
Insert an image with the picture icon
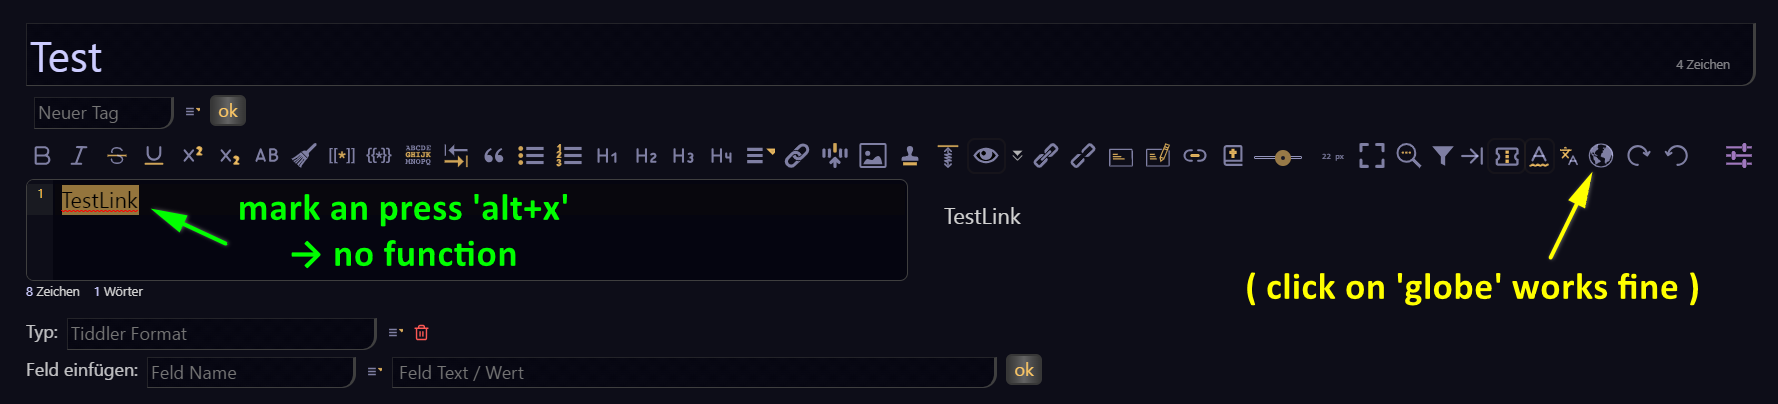[873, 156]
